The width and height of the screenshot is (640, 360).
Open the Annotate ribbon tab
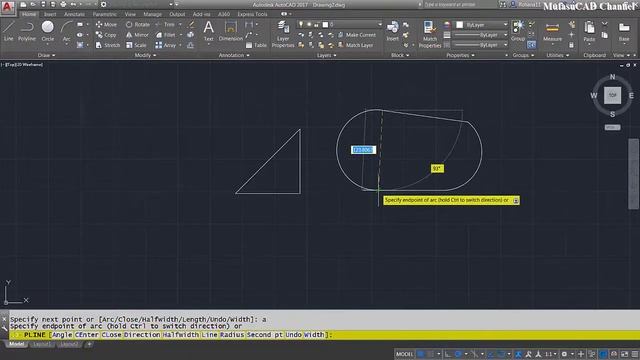tap(74, 14)
